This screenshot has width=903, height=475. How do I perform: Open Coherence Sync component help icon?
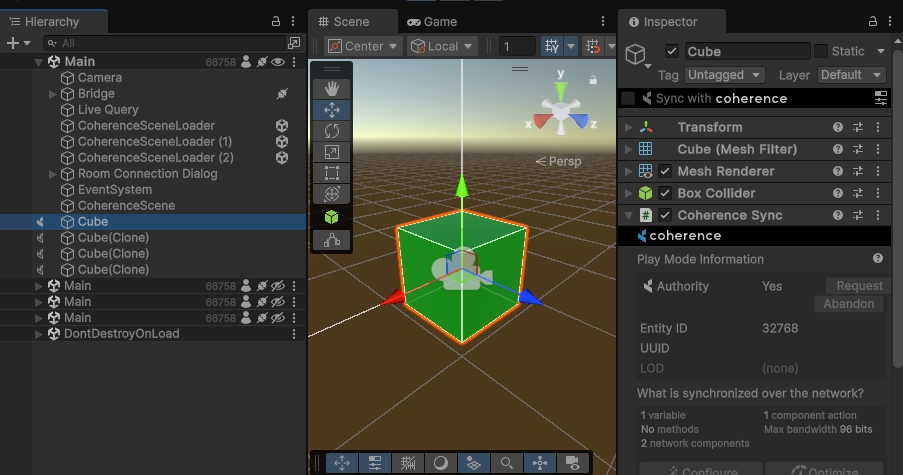838,215
